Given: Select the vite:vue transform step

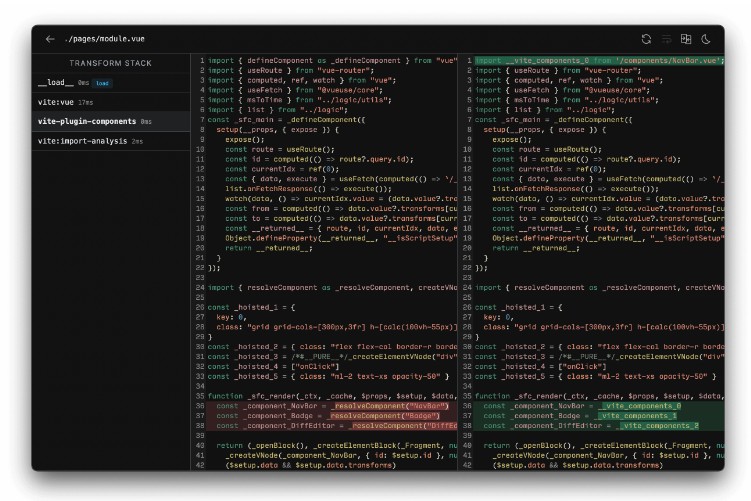Looking at the screenshot, I should pos(111,102).
